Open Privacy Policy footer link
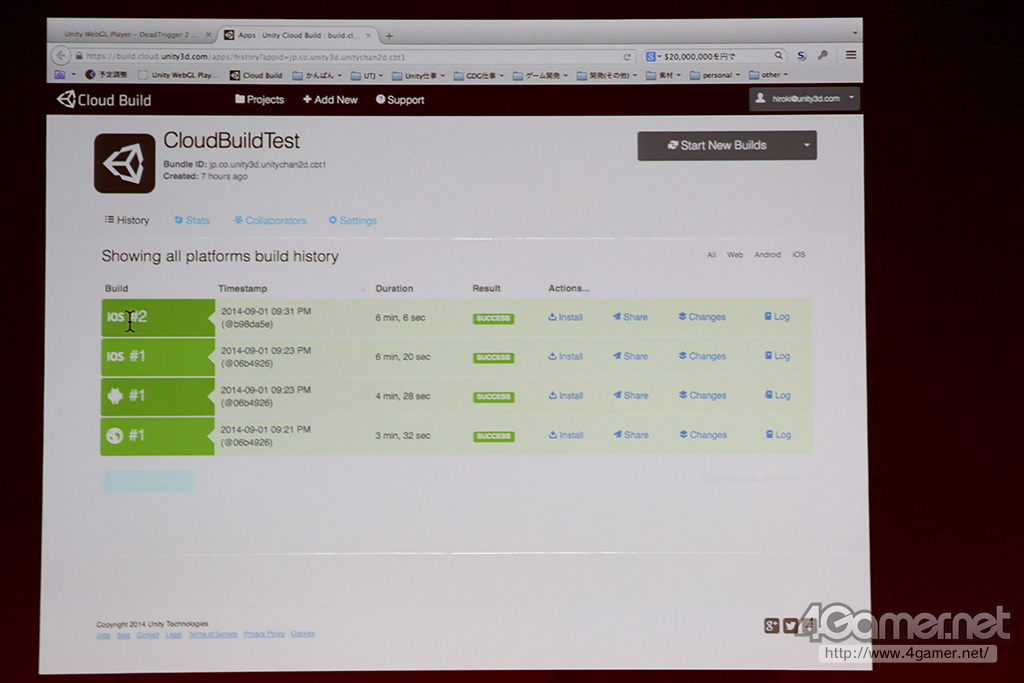 264,634
